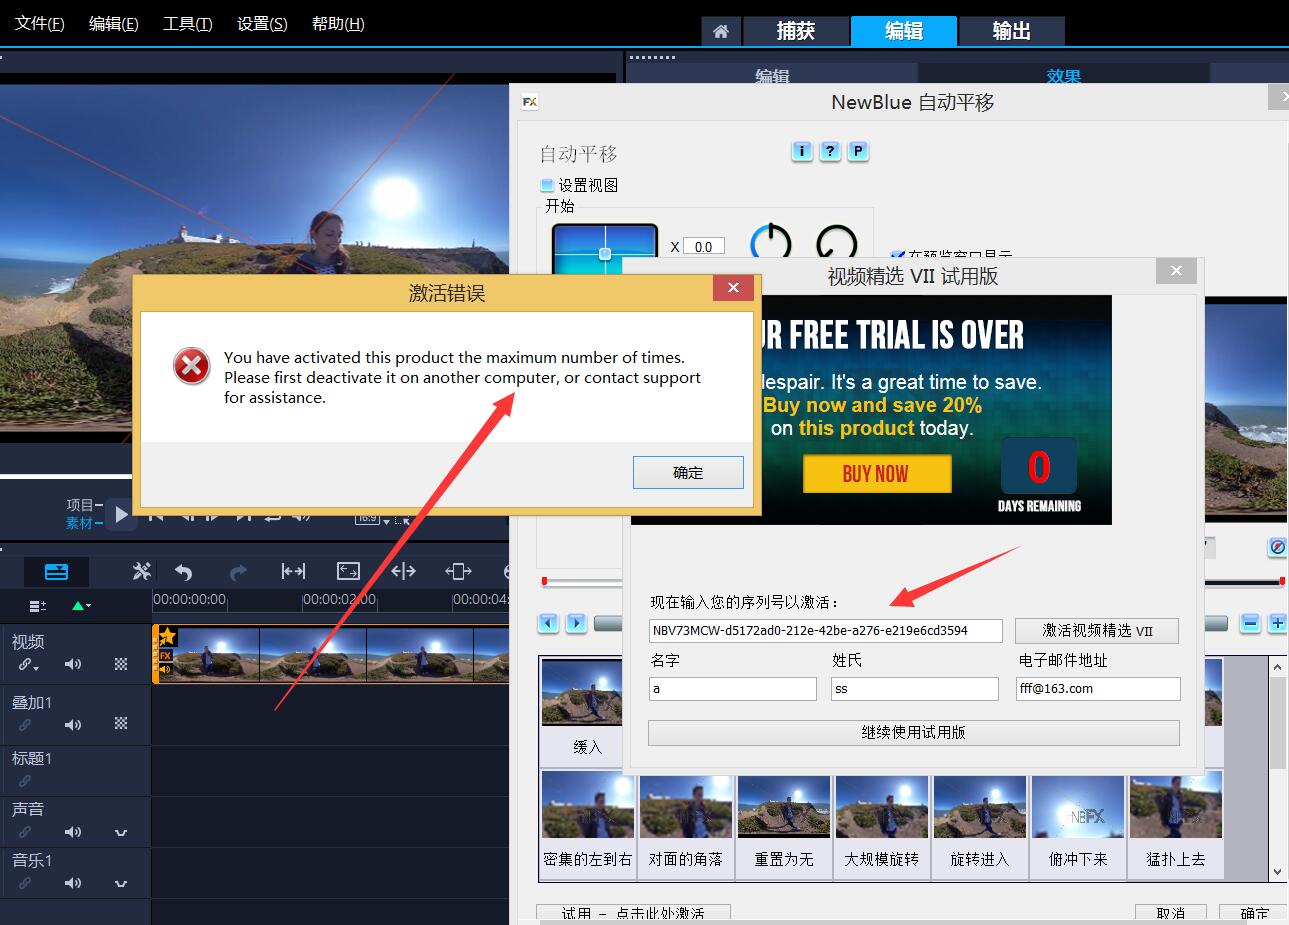Mute the 声音 track speaker icon
The width and height of the screenshot is (1289, 925).
point(73,831)
